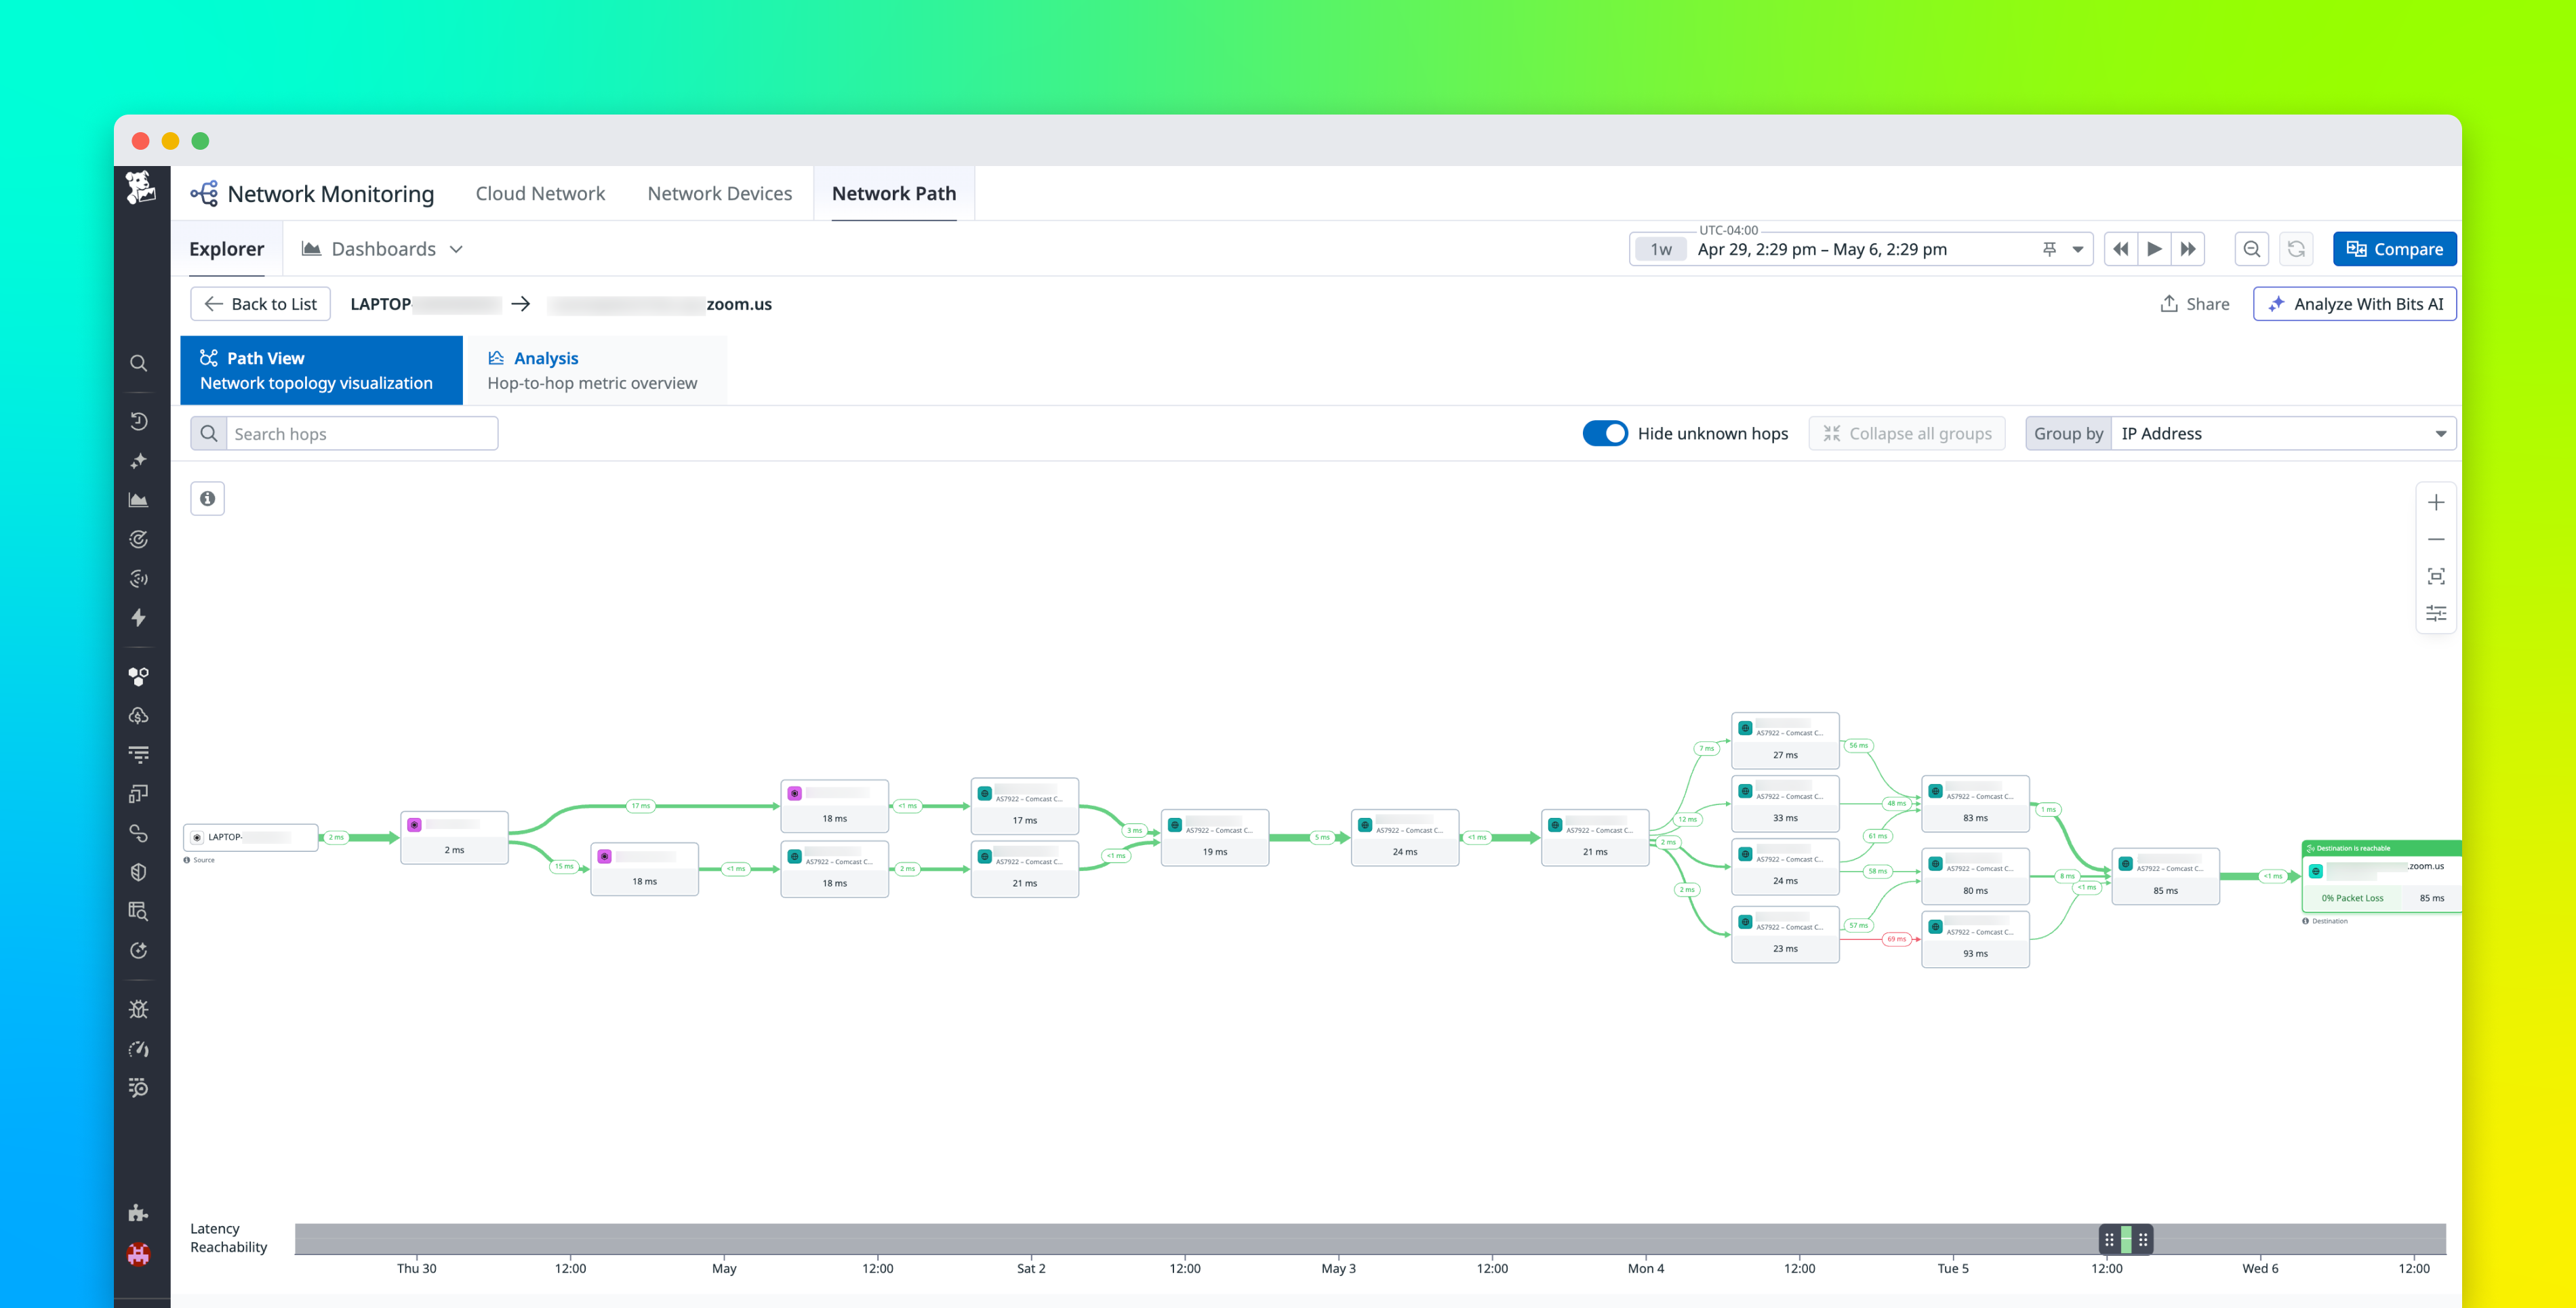Open the speedometer gauge sidebar icon
Viewport: 2576px width, 1308px height.
pos(139,1049)
